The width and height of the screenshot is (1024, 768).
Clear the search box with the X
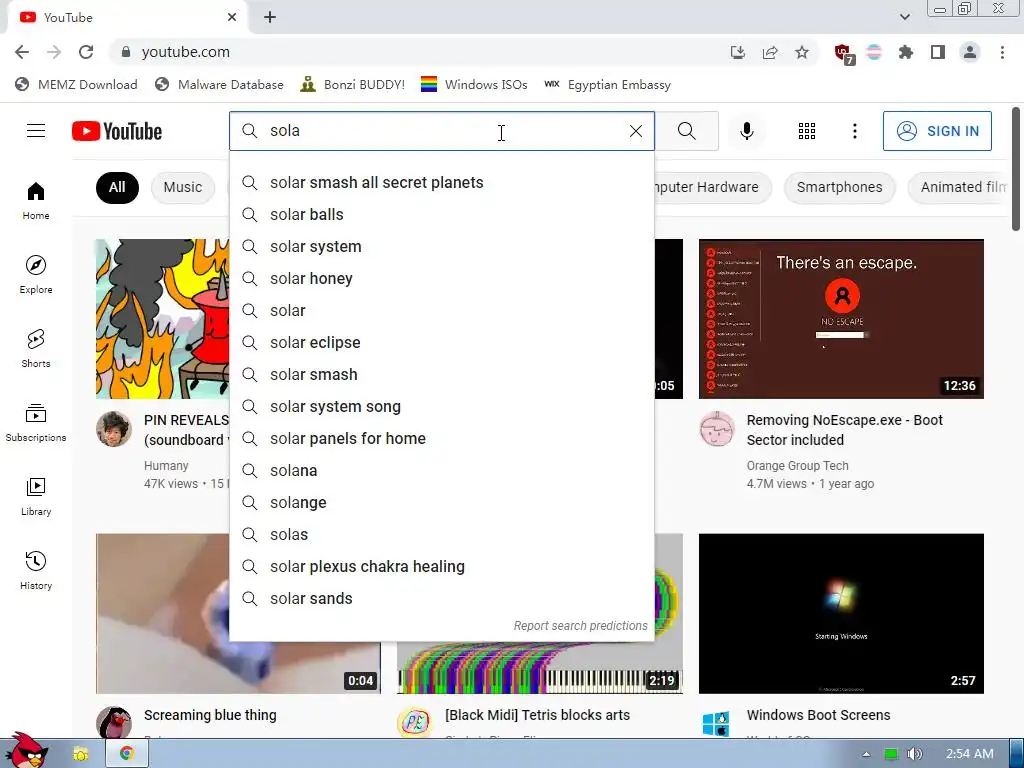635,131
